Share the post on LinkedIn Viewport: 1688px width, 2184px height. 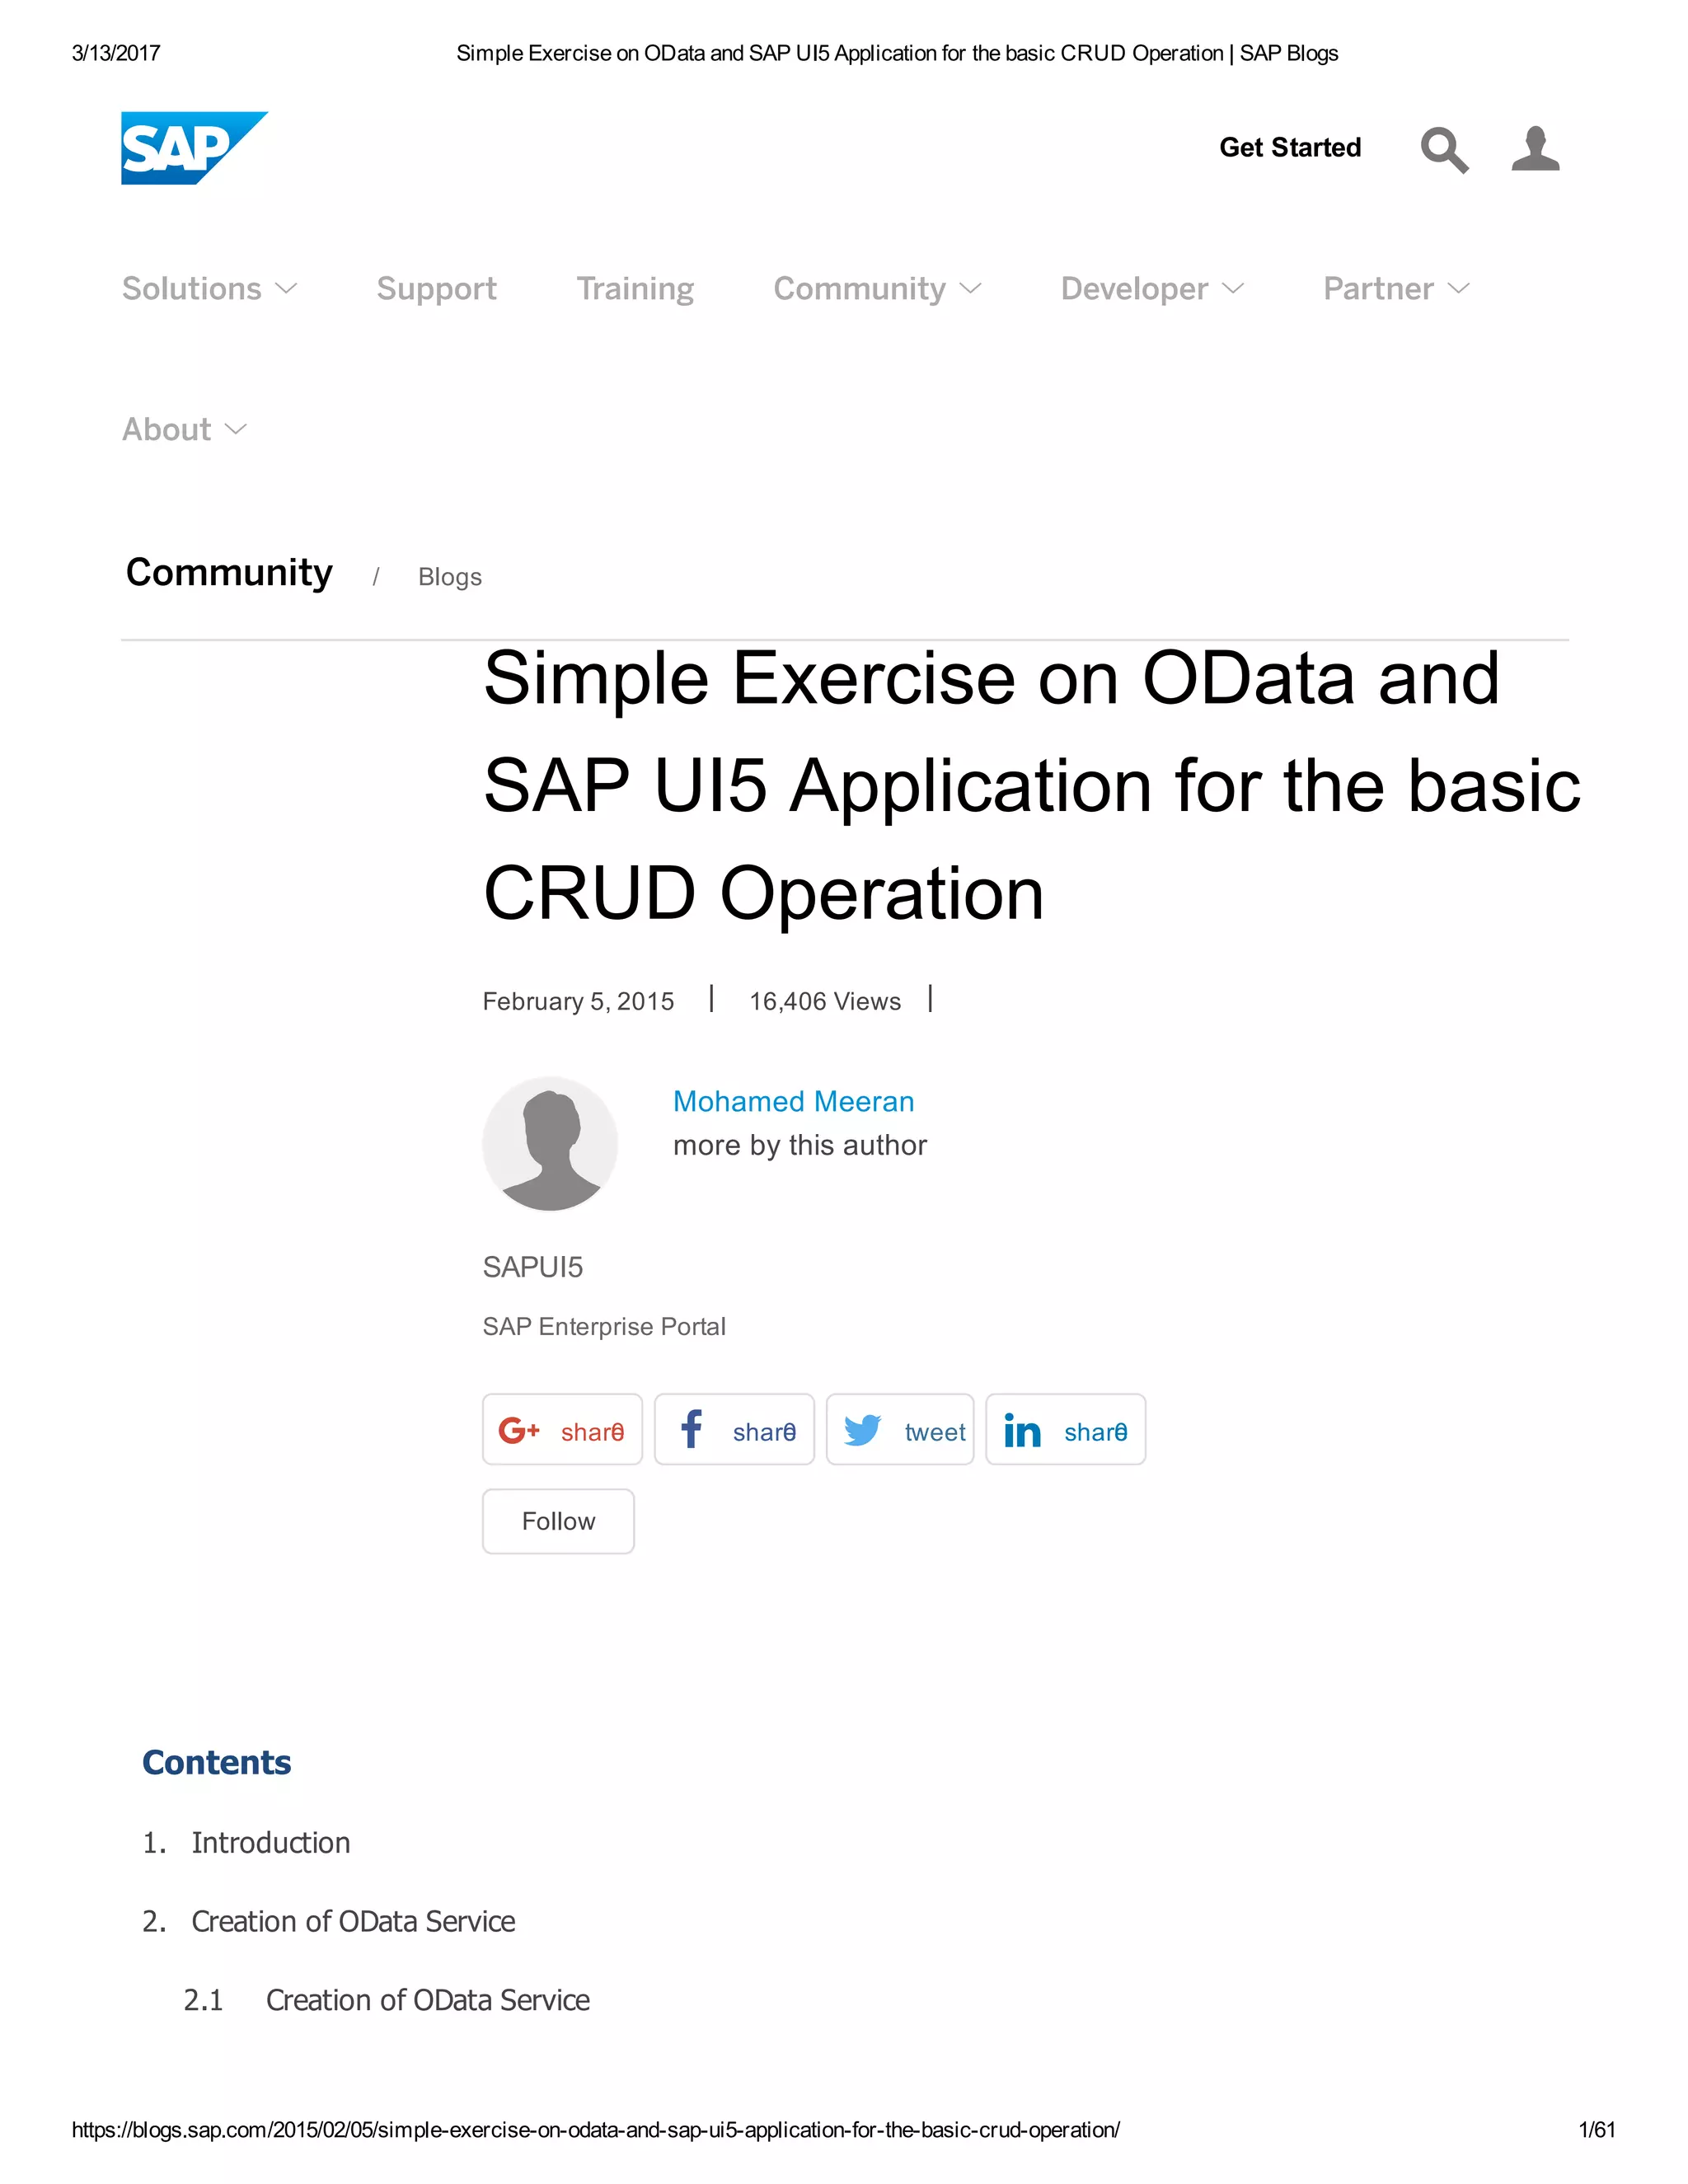tap(1065, 1430)
